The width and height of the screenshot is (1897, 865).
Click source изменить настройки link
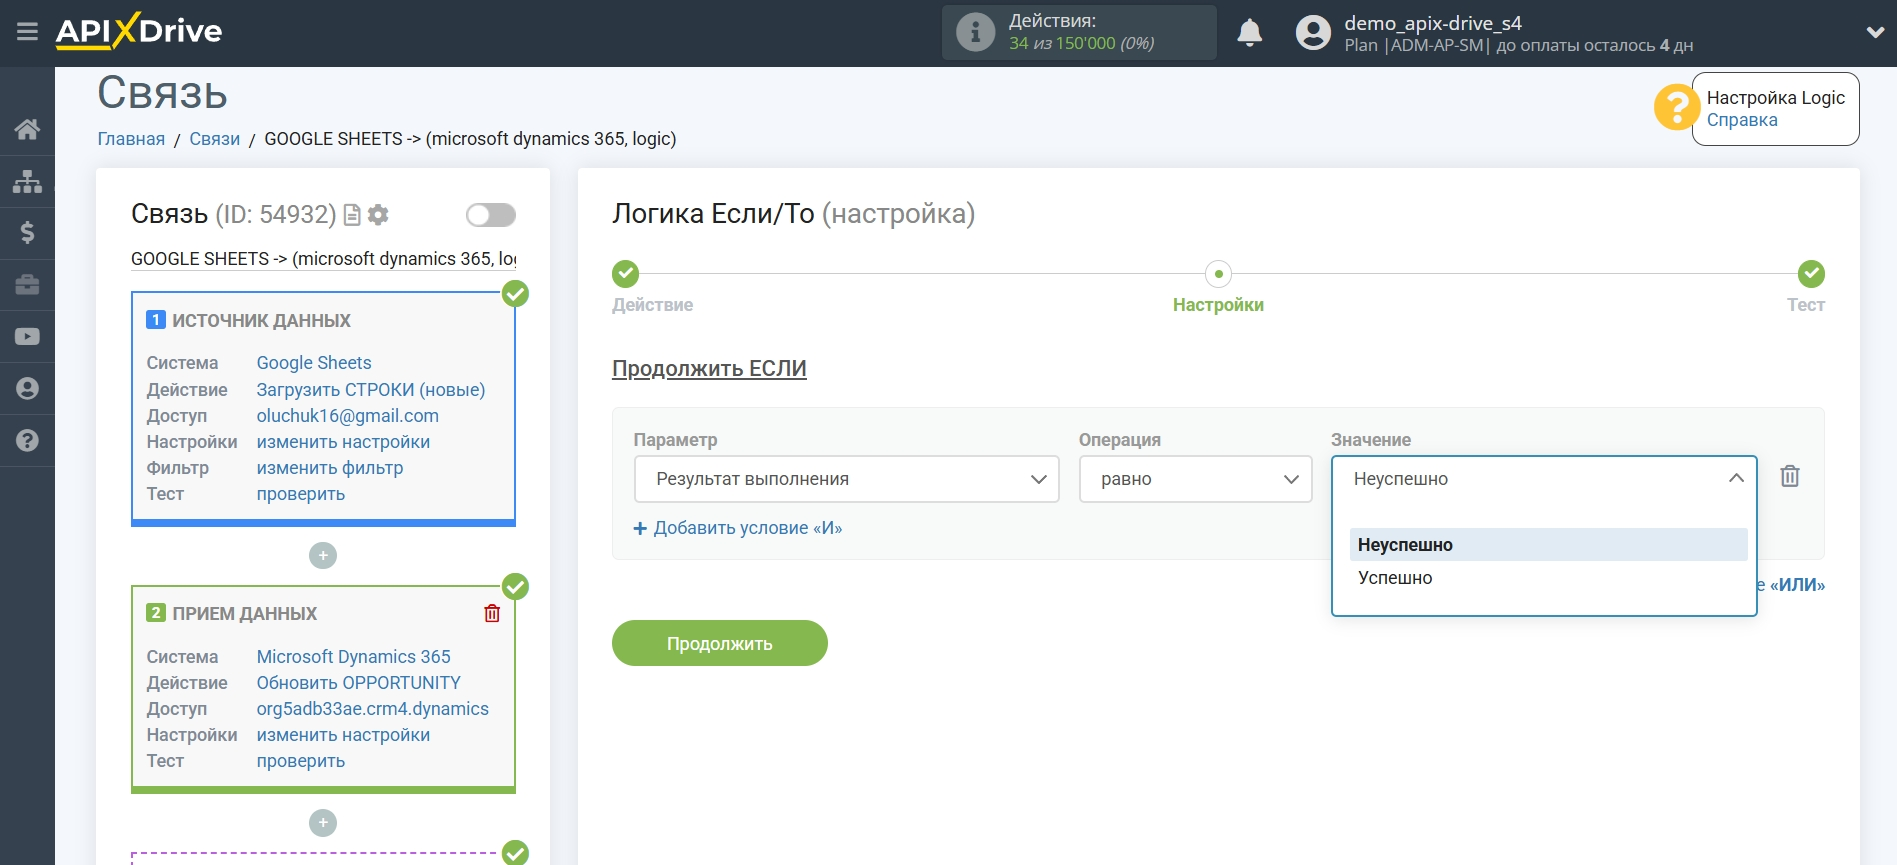point(343,442)
